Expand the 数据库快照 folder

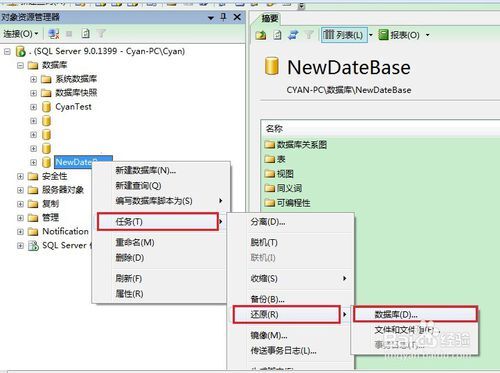(33, 93)
